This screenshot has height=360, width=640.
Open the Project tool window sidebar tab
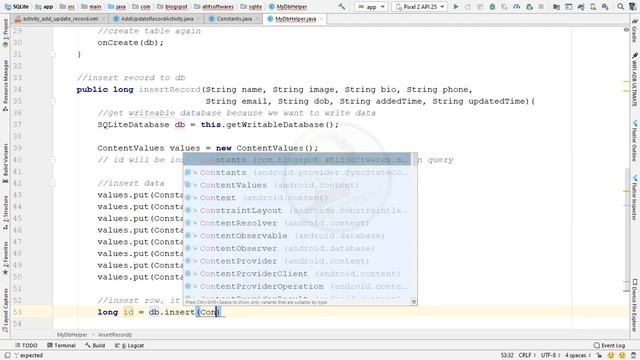tap(5, 33)
